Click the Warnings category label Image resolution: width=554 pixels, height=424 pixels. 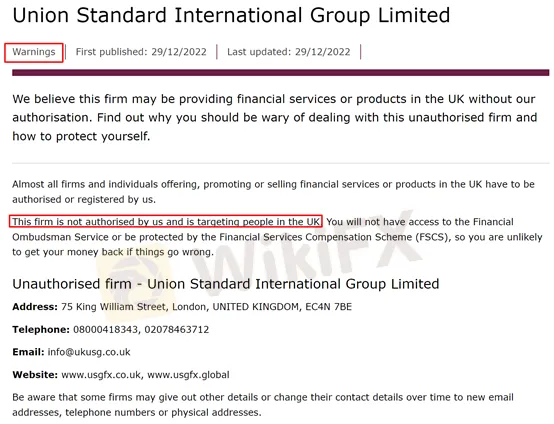pos(34,52)
